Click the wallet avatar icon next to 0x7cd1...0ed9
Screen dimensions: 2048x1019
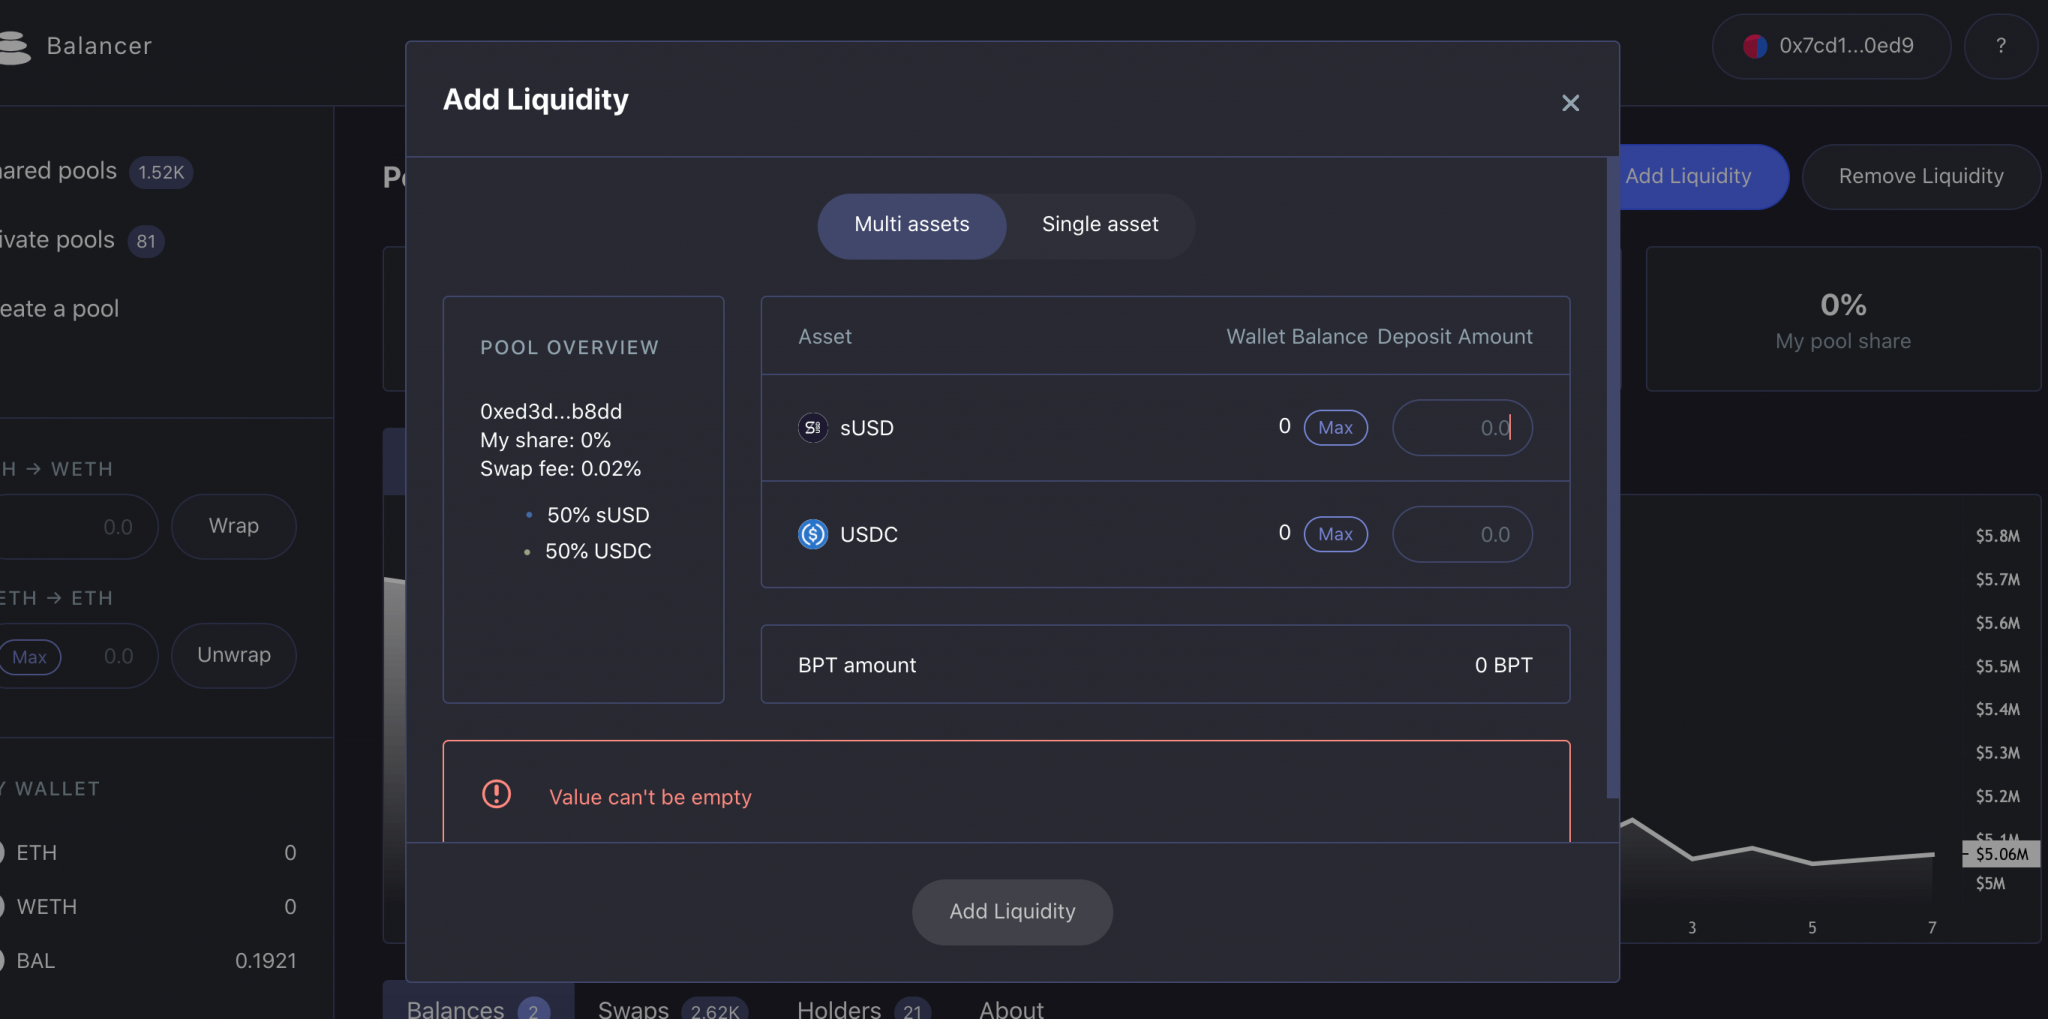[x=1755, y=46]
